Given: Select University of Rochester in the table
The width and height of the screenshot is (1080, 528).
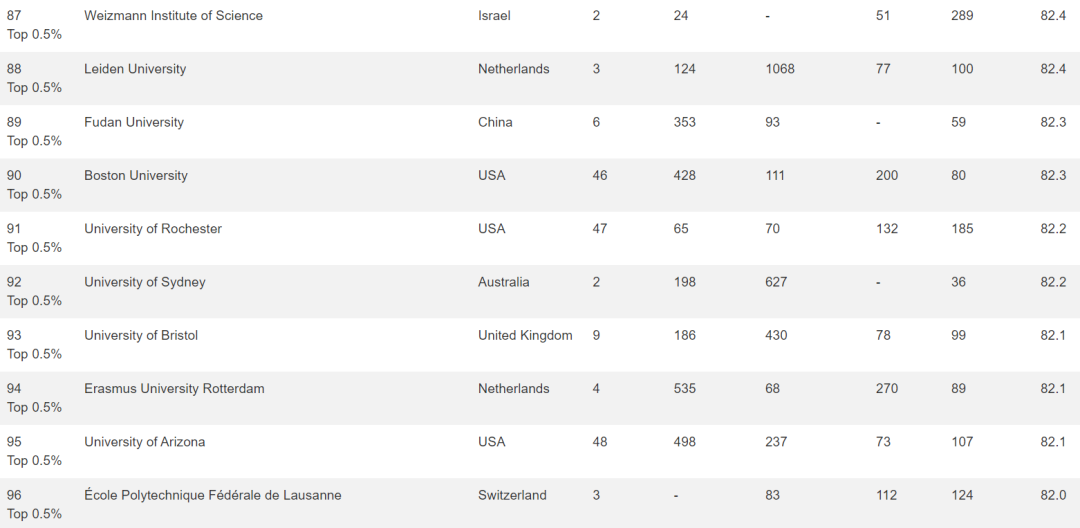Looking at the screenshot, I should pos(153,229).
